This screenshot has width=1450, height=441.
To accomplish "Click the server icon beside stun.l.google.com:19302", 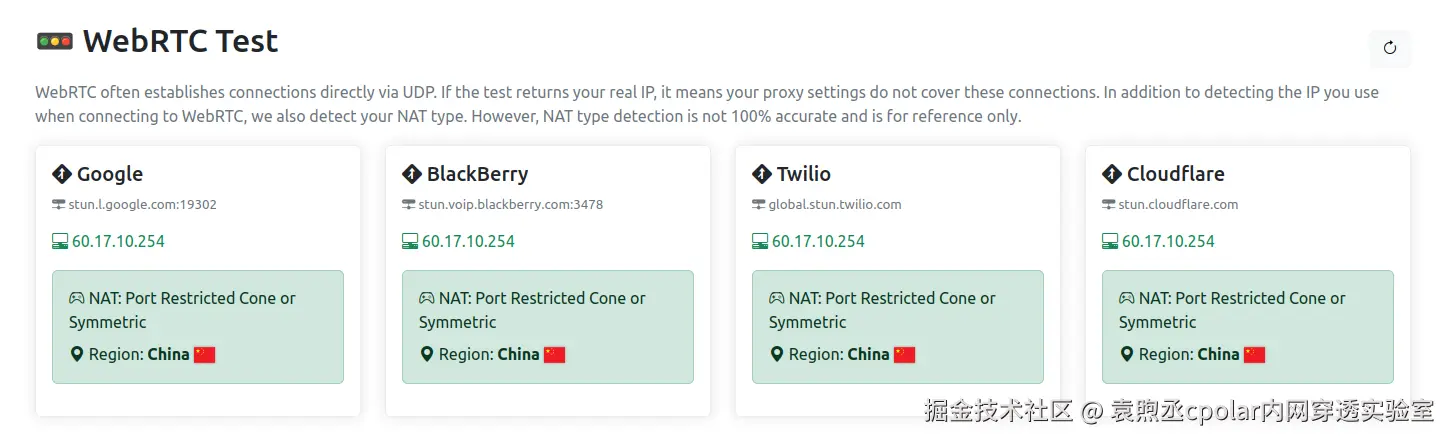I will pos(58,205).
